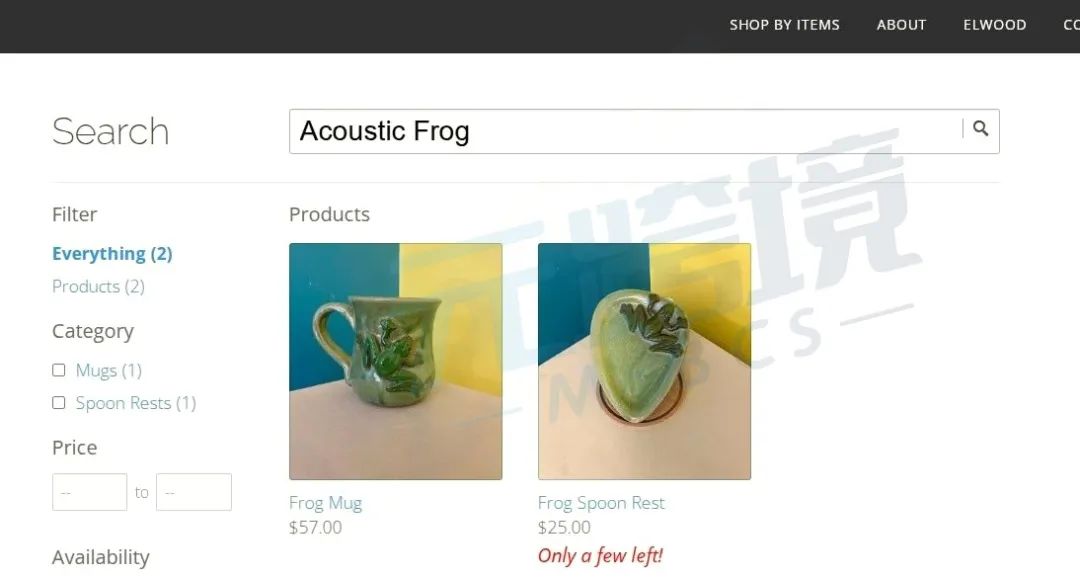Open the Shop By Items menu

785,25
